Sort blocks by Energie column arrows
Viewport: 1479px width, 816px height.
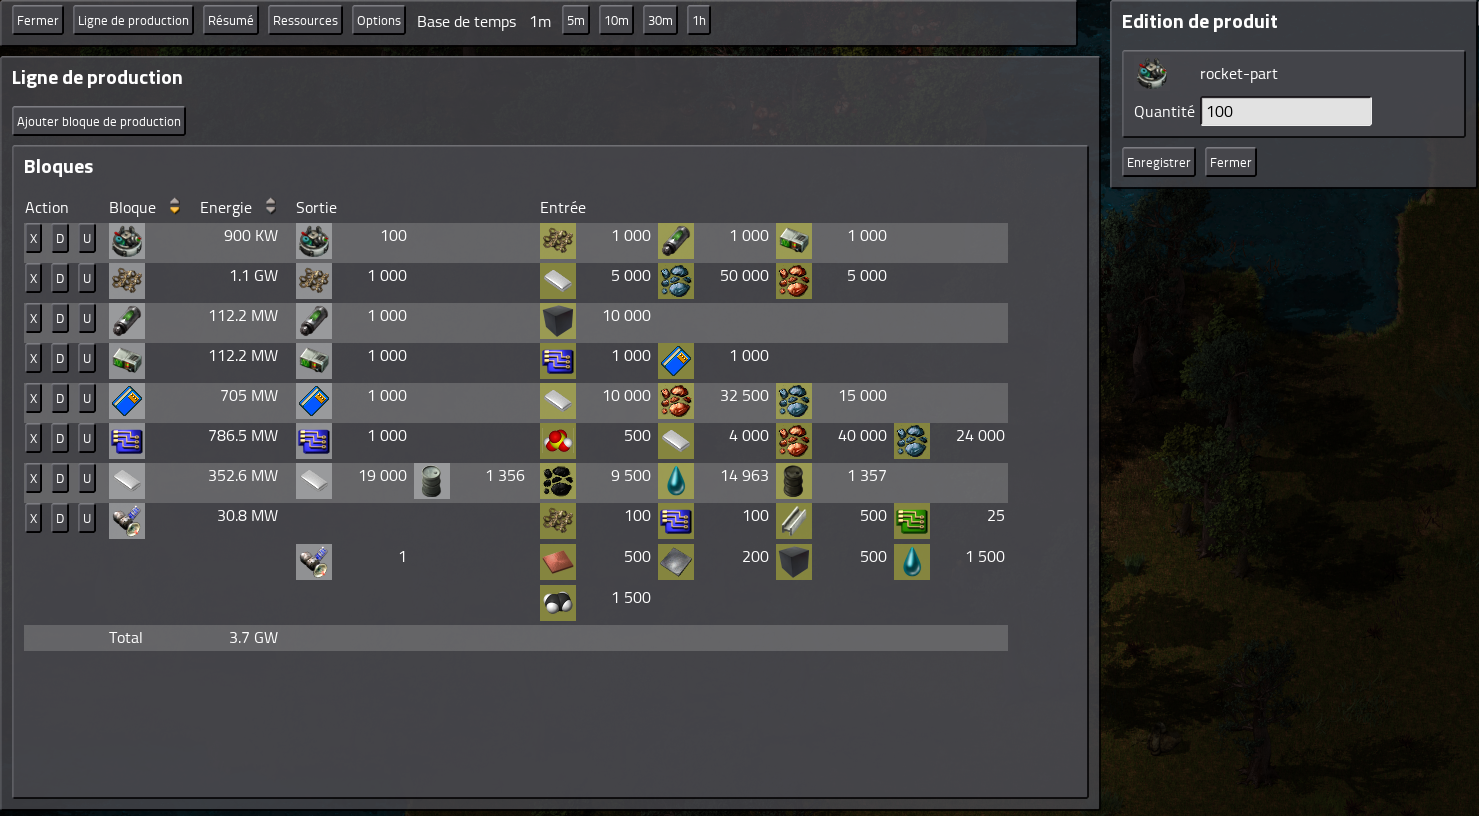(x=270, y=206)
